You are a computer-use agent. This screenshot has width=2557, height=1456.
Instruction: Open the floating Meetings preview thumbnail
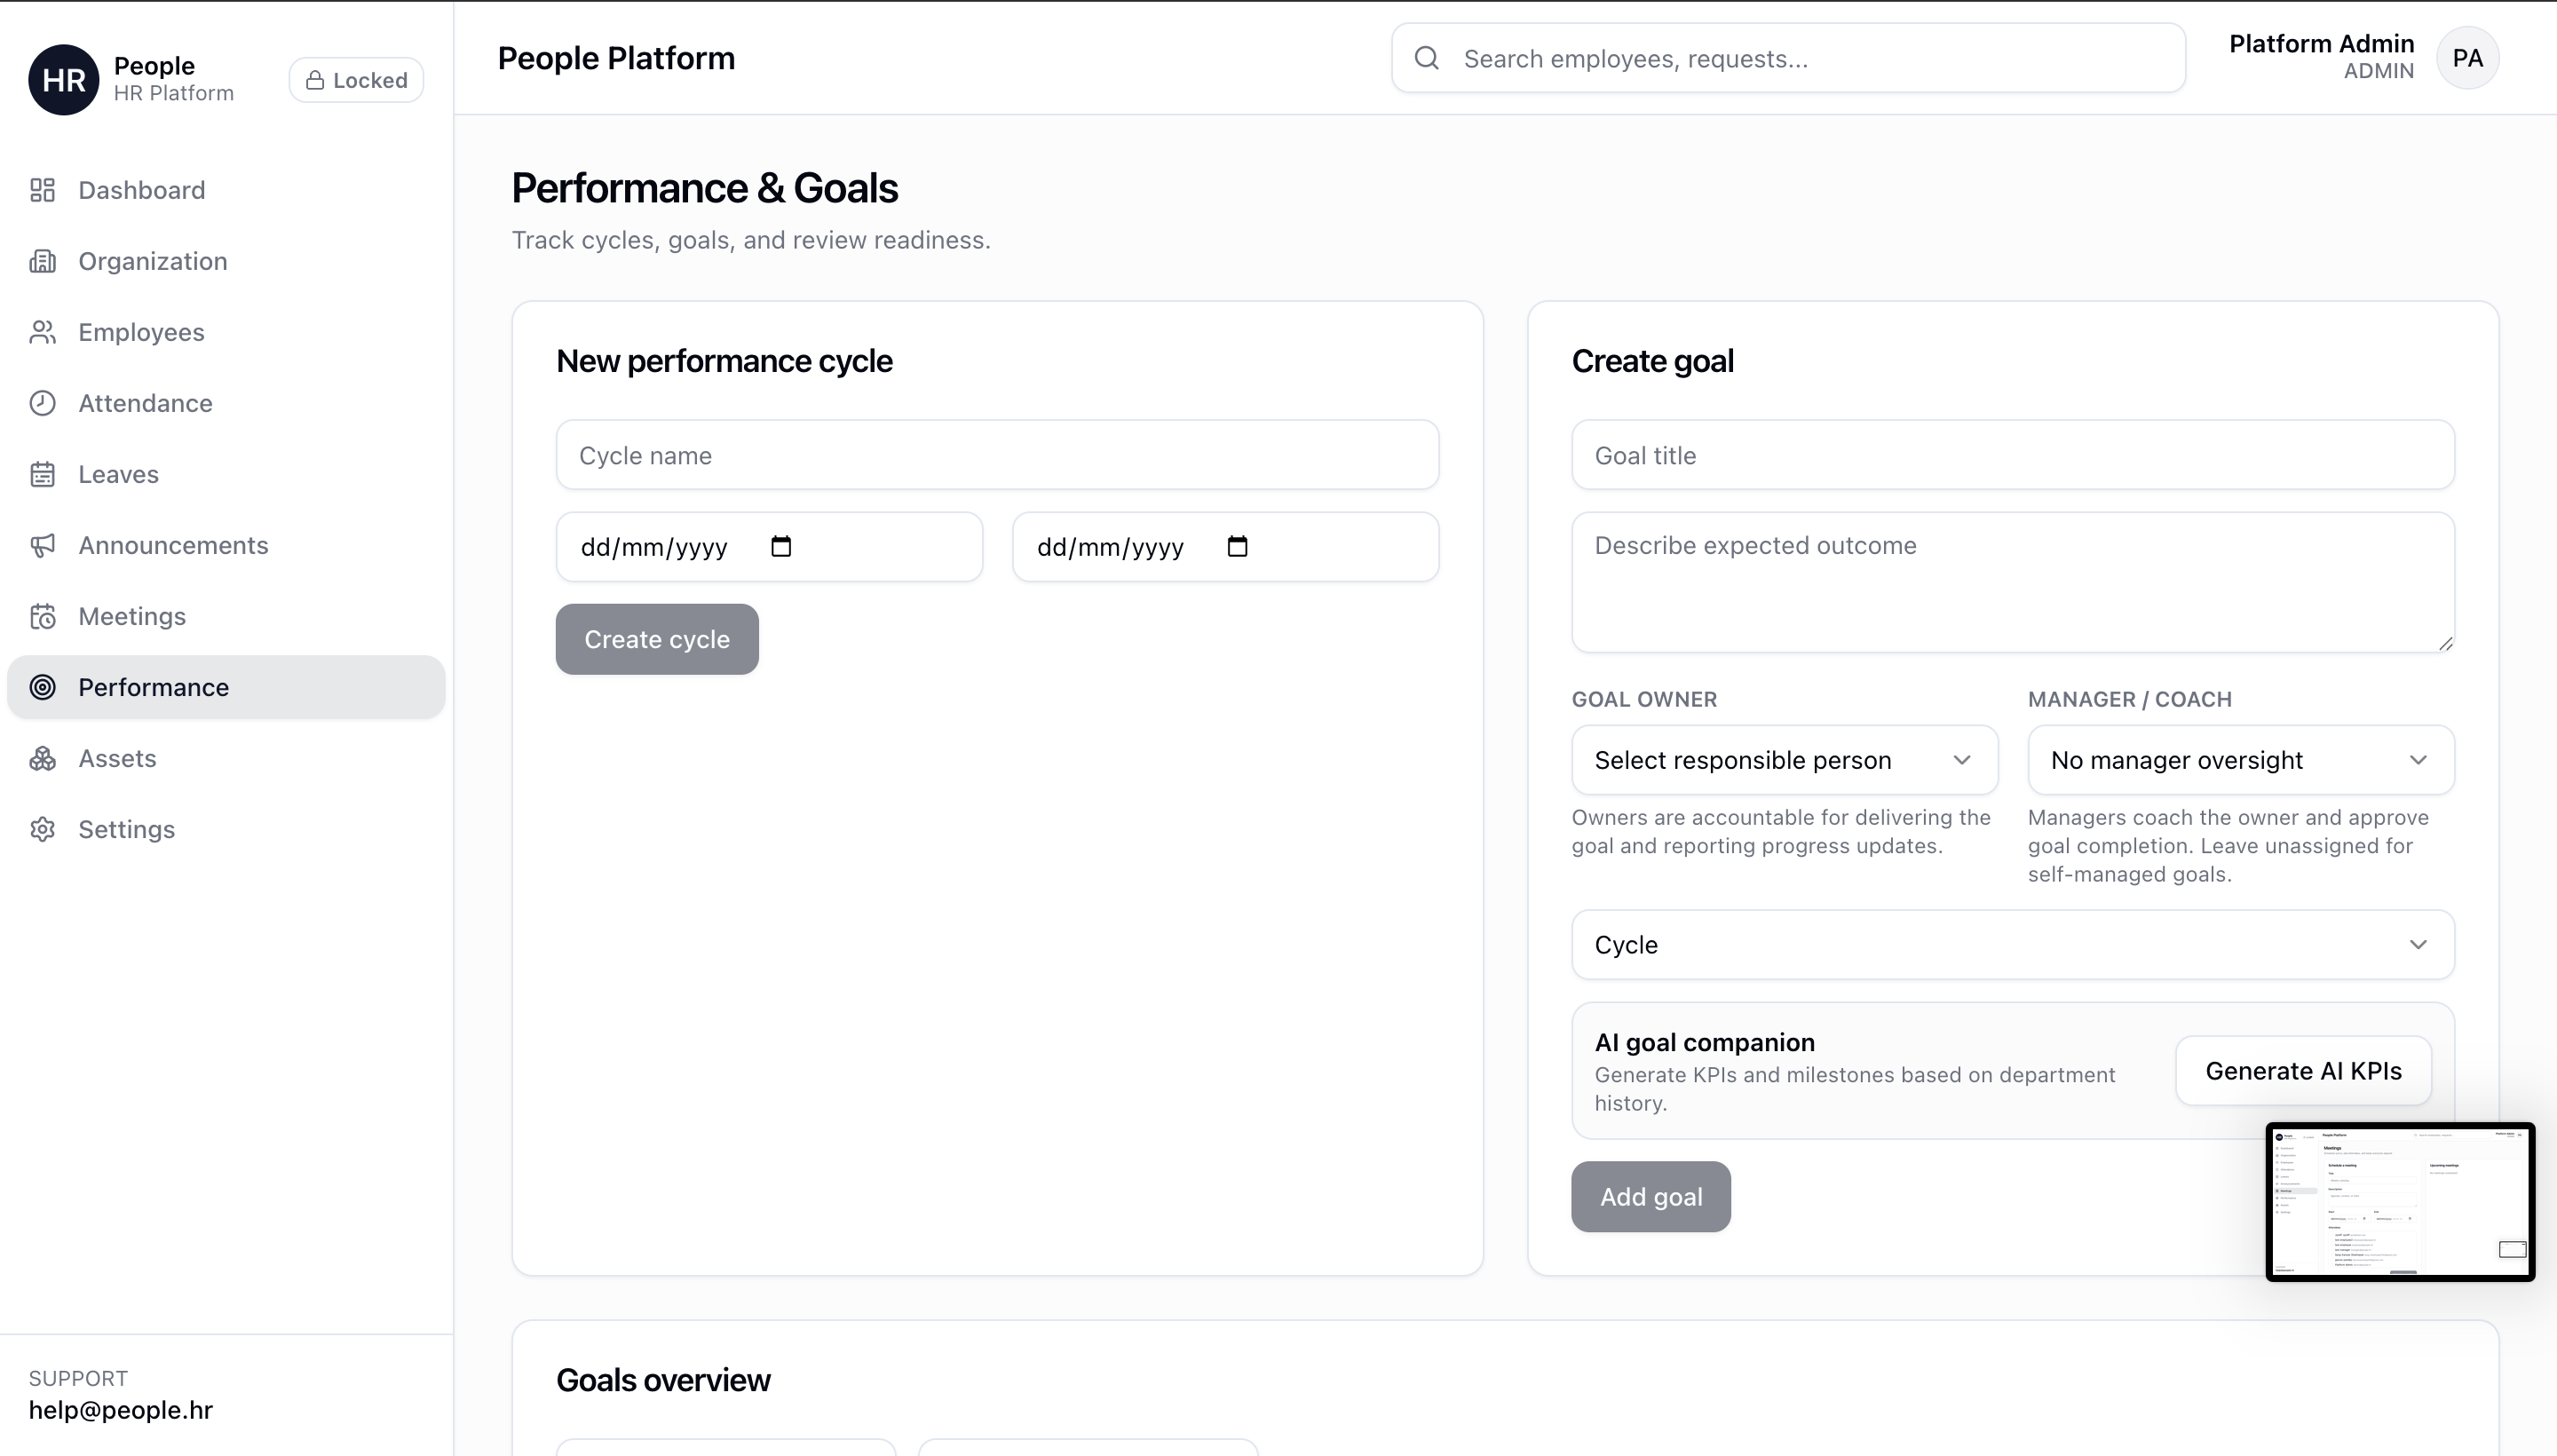[x=2399, y=1201]
